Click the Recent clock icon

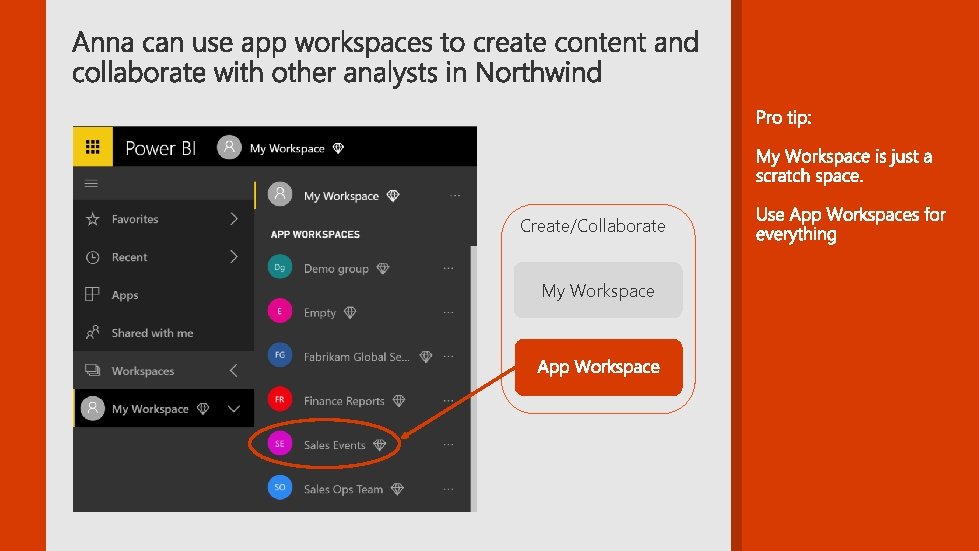tap(92, 257)
